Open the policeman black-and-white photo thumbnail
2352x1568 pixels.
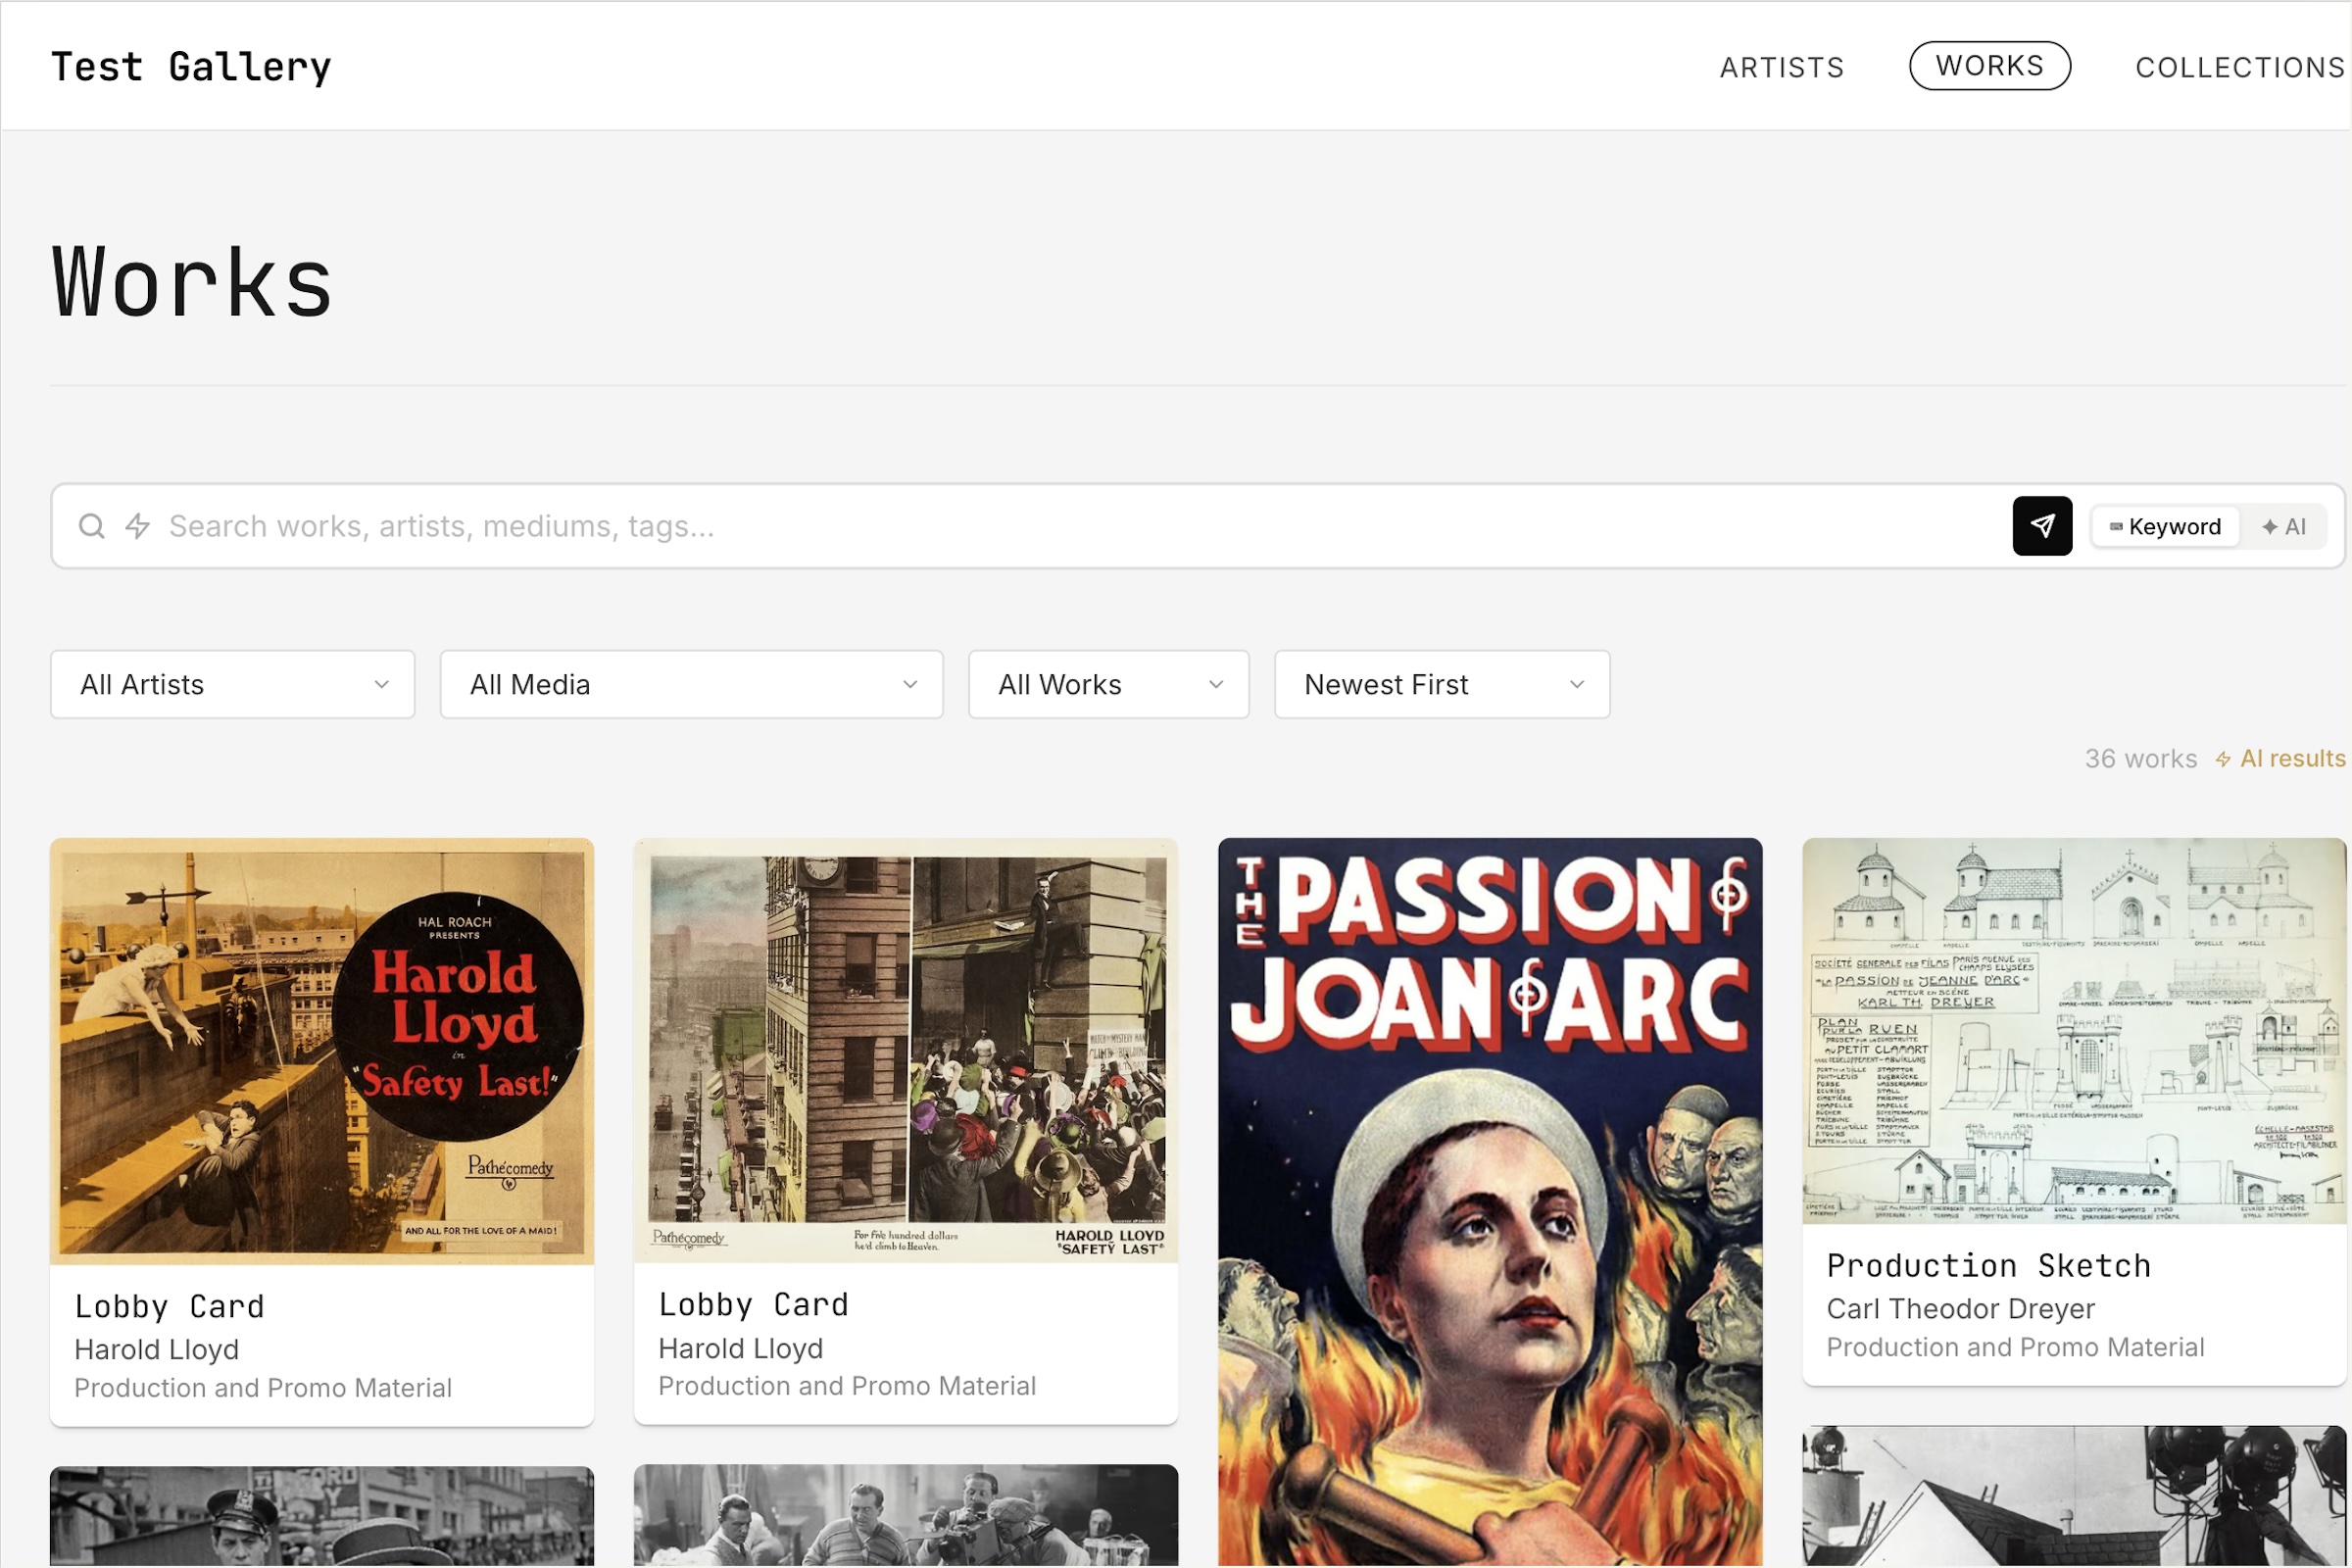coord(322,1516)
